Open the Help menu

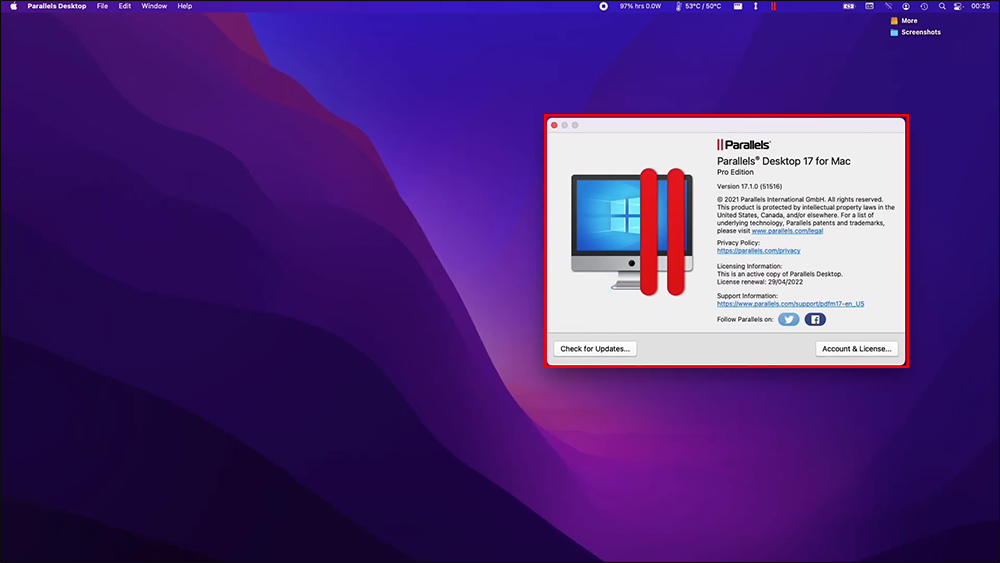click(x=184, y=6)
